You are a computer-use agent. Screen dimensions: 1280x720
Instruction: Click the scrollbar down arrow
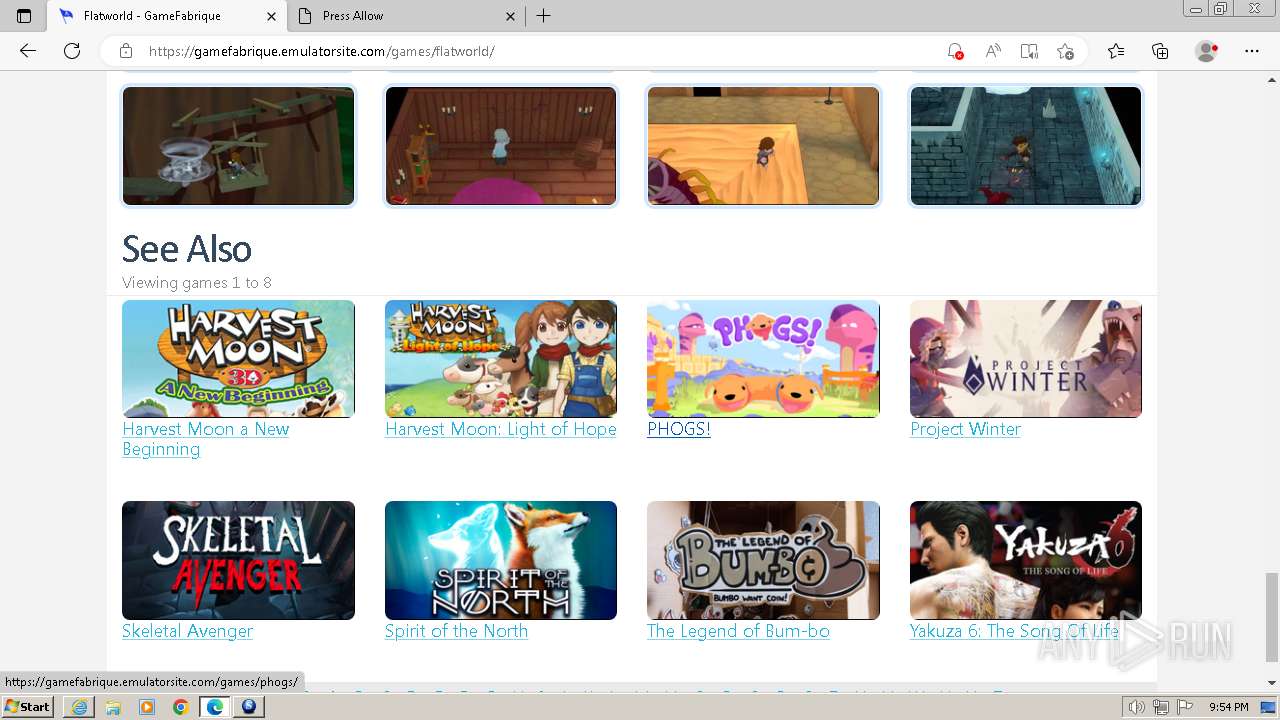pos(1271,683)
